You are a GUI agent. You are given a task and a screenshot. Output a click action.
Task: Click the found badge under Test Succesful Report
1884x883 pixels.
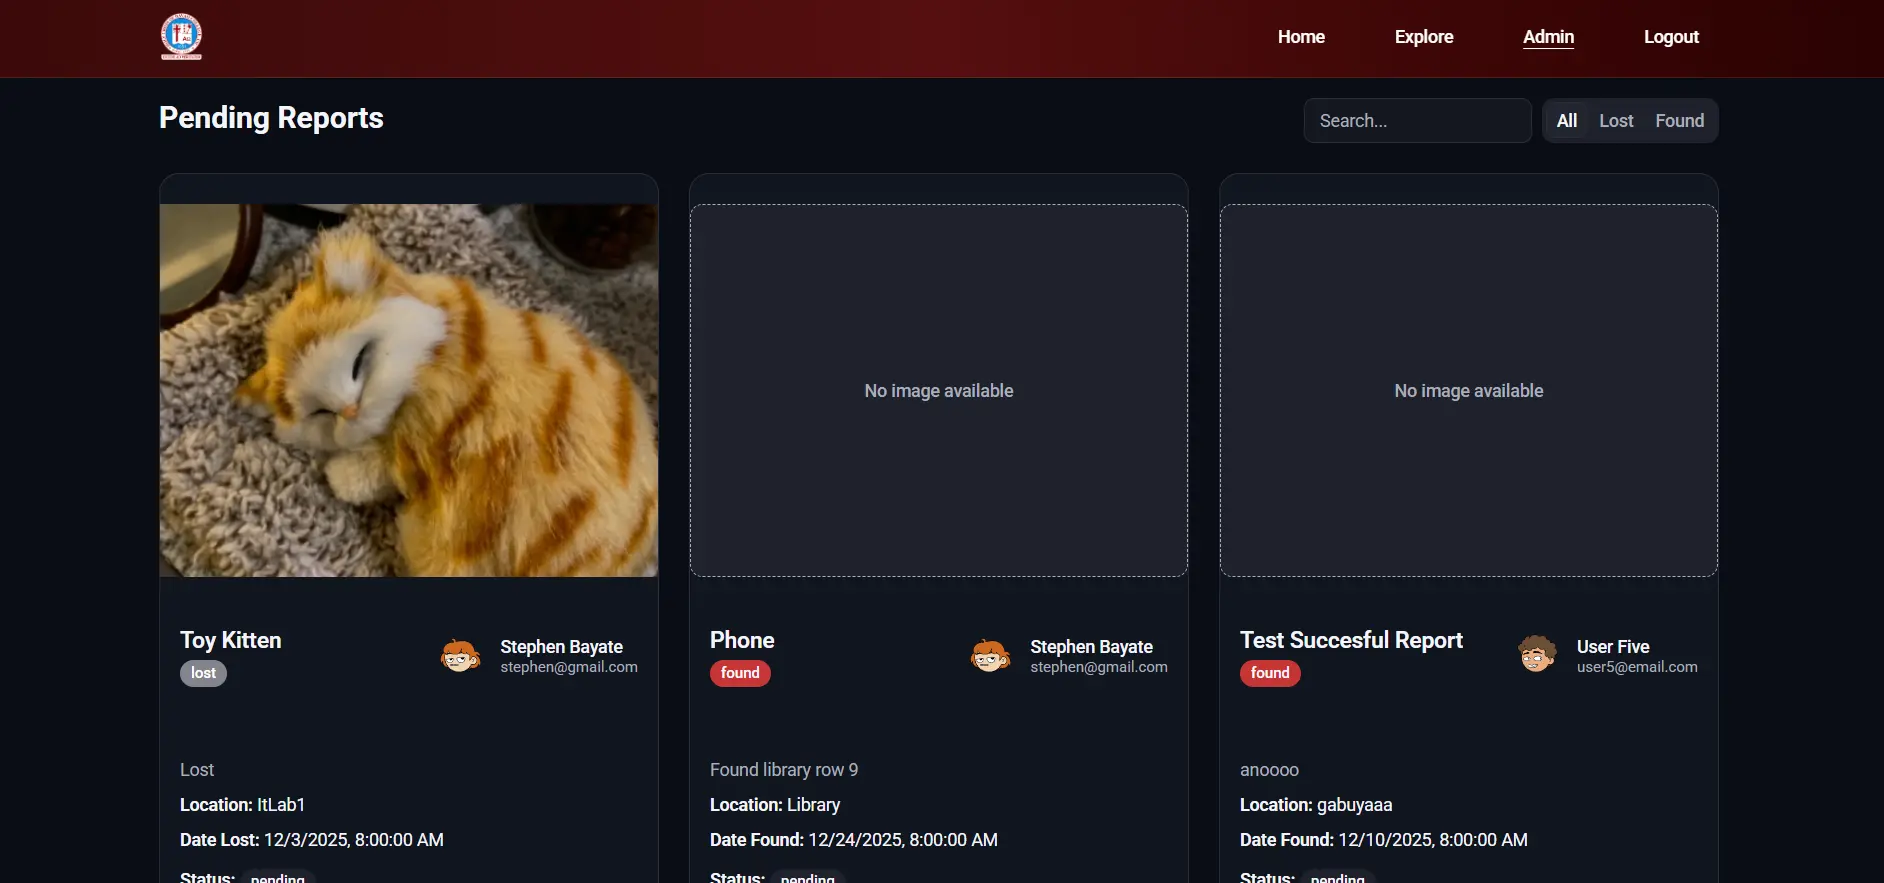pyautogui.click(x=1270, y=673)
